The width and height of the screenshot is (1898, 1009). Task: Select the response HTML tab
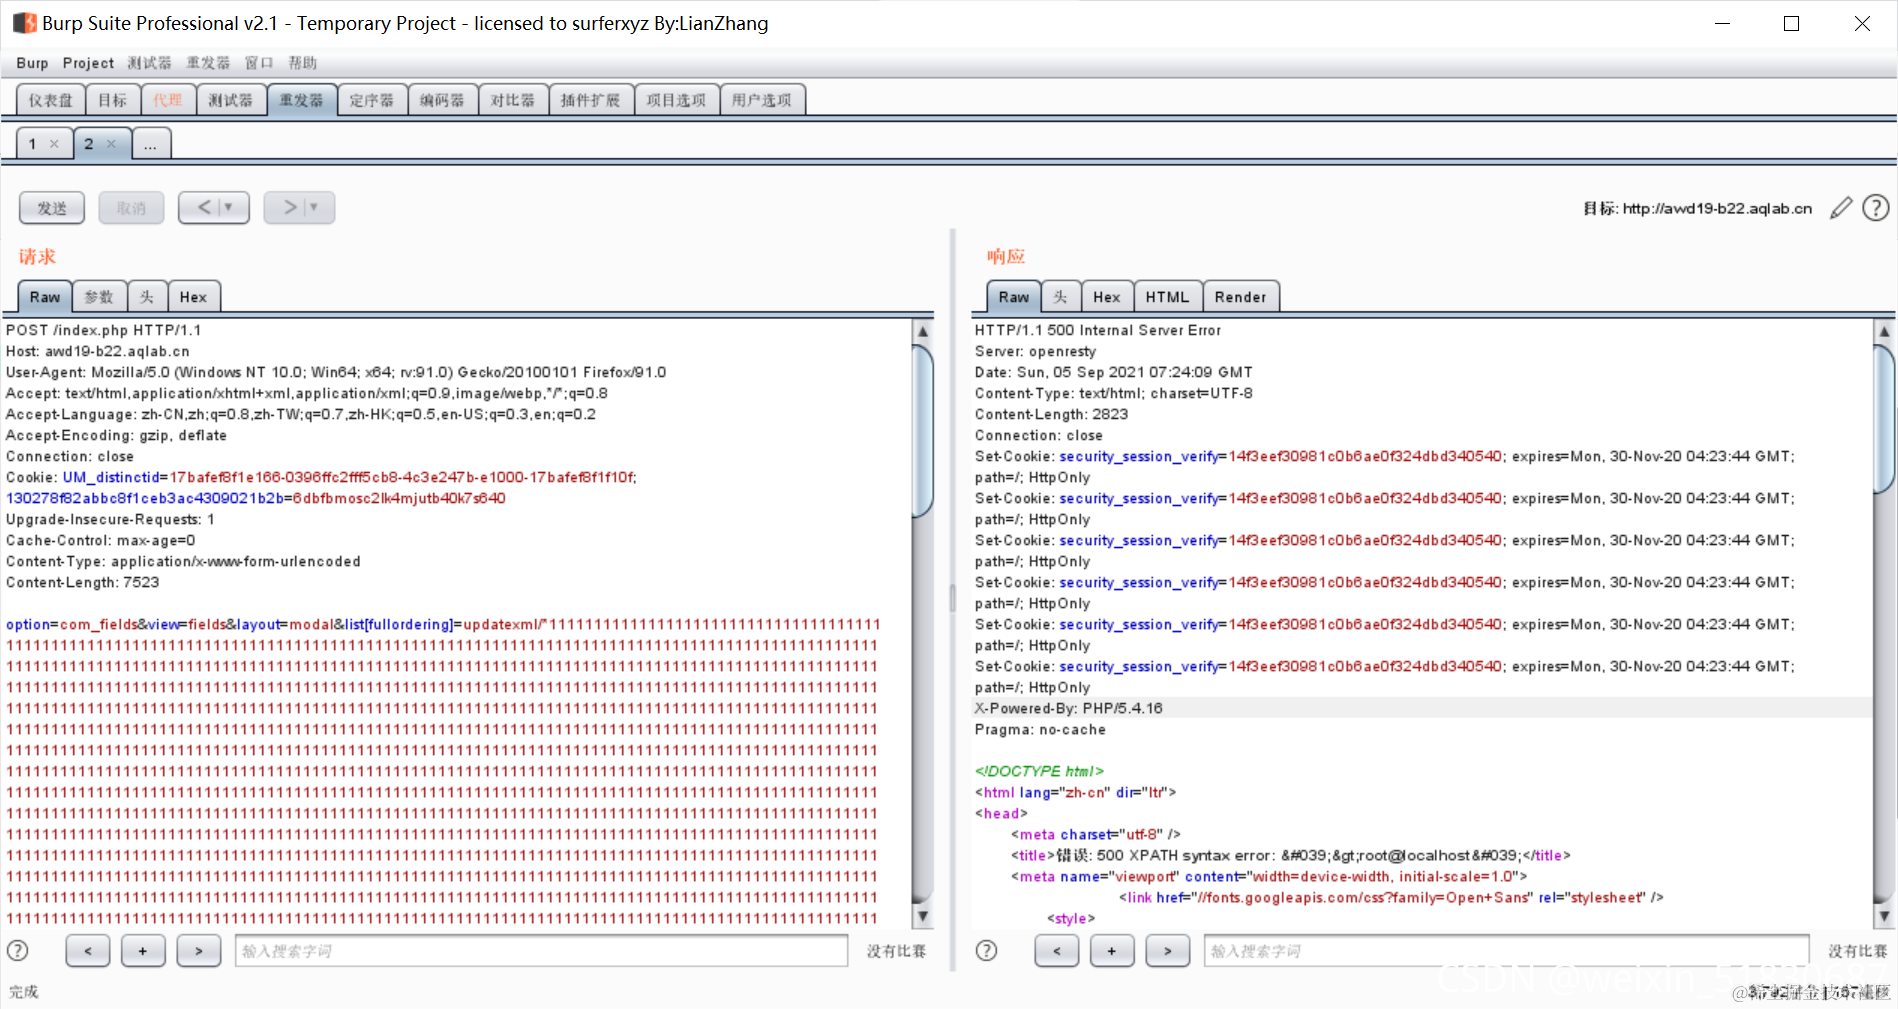[1168, 297]
